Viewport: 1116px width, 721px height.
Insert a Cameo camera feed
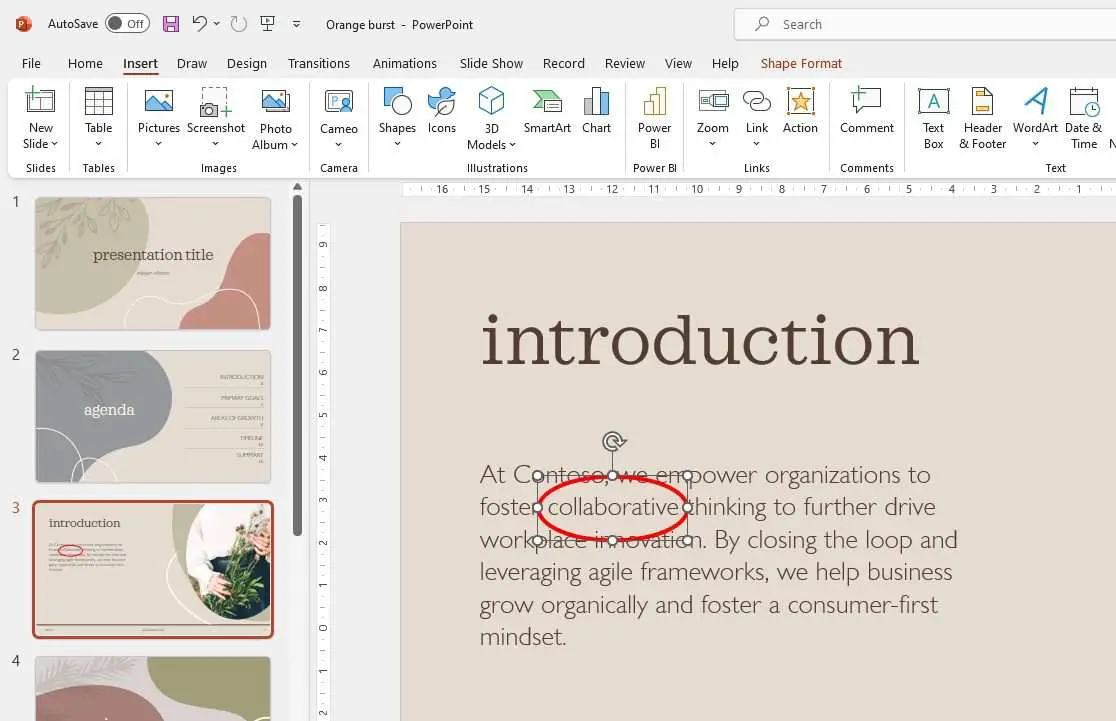339,117
